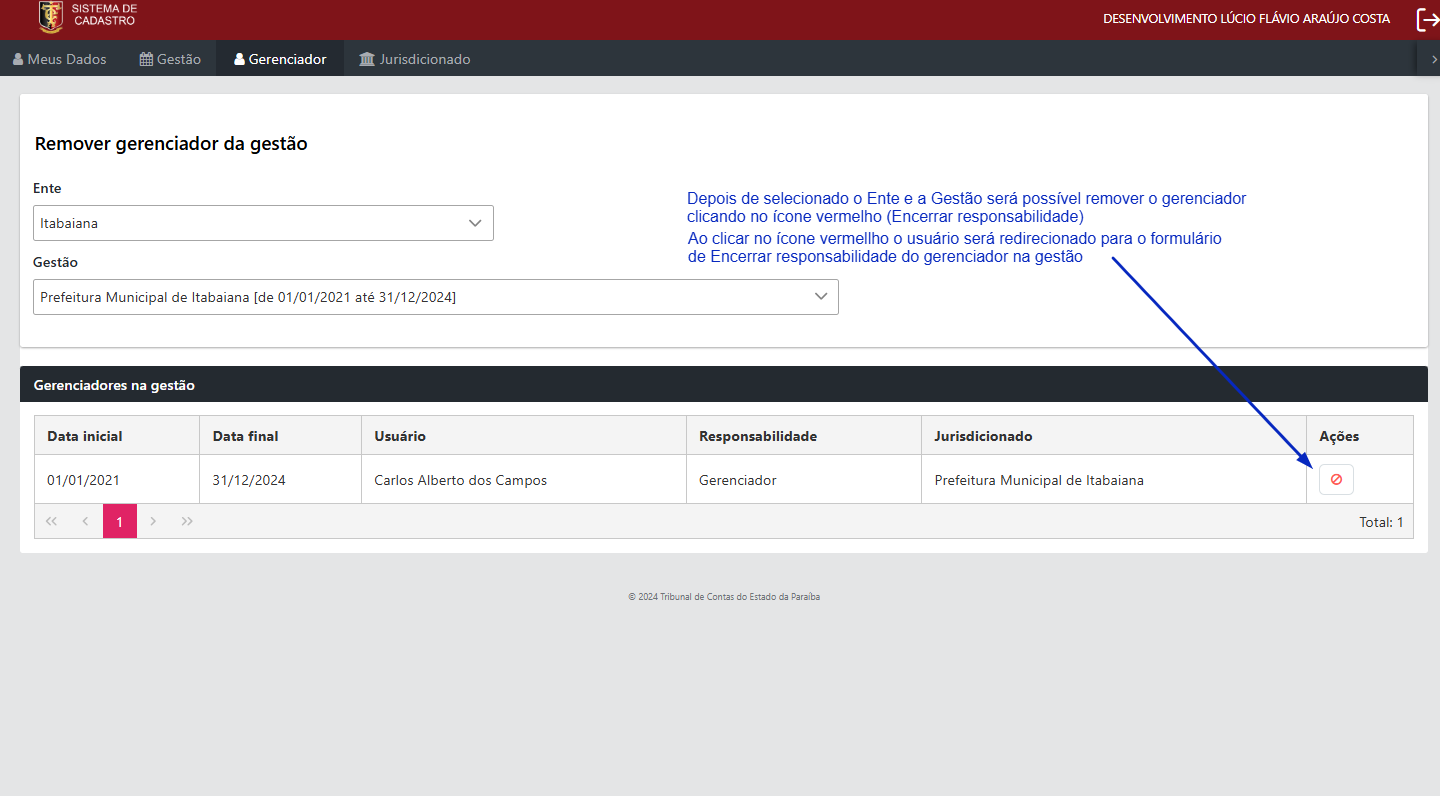Screen dimensions: 1440x796
Task: Click the logout icon in header
Action: point(1428,19)
